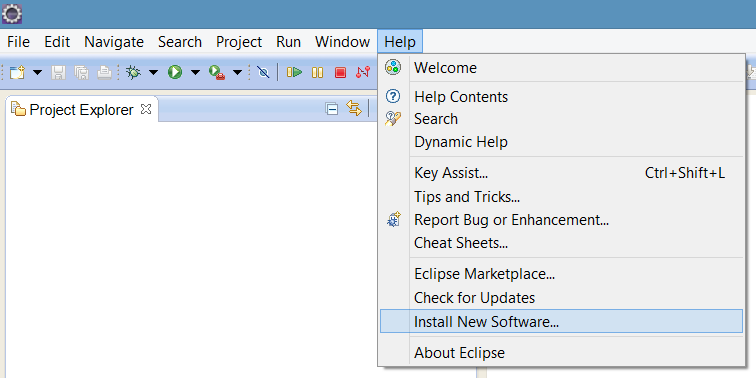
Task: Click the Disconnect debug icon
Action: [x=363, y=73]
